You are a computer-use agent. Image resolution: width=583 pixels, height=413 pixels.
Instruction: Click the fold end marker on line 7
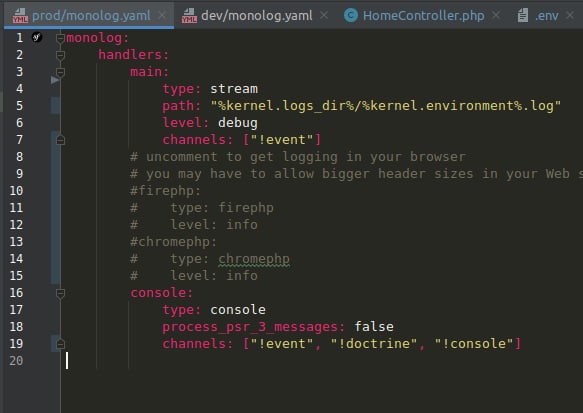coord(60,140)
